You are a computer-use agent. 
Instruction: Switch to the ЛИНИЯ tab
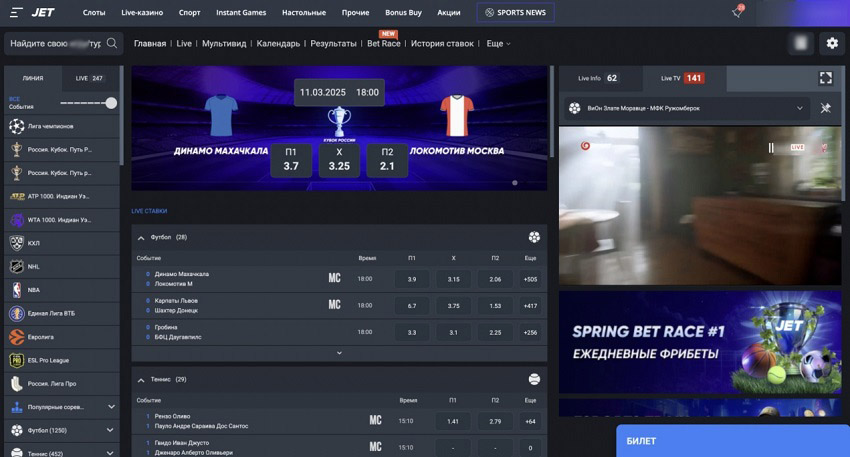coord(33,78)
